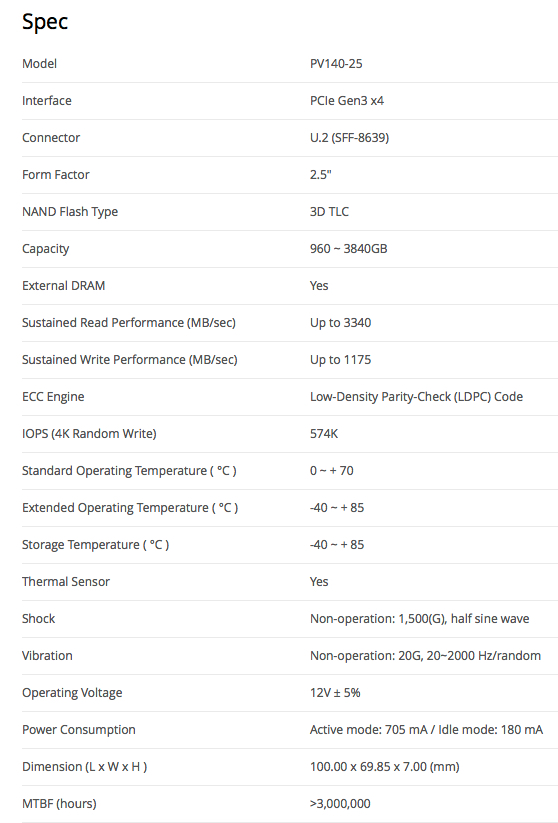Screen dimensions: 558x823
Task: Click the Spec heading
Action: (45, 23)
